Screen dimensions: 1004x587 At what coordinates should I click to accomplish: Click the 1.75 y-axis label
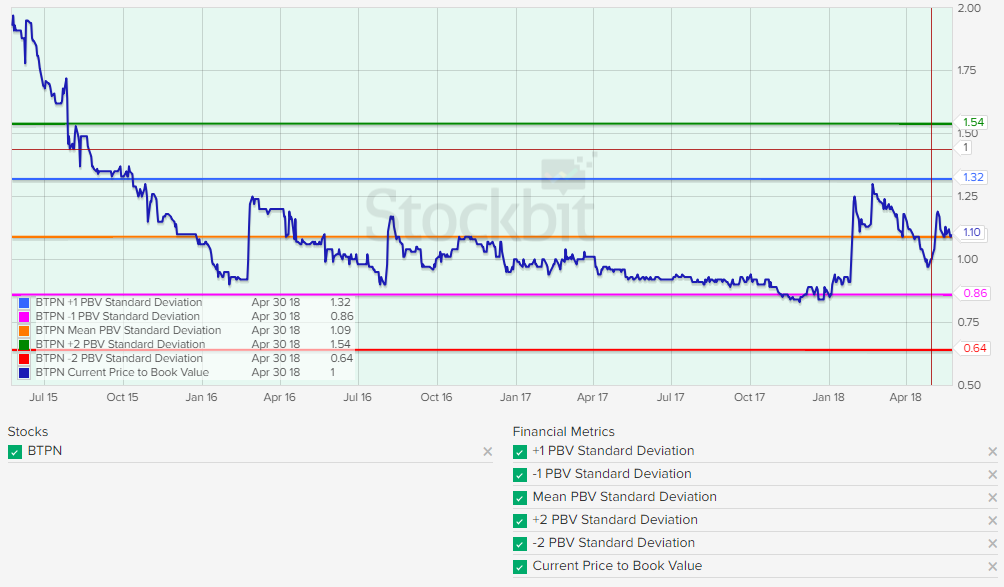967,71
